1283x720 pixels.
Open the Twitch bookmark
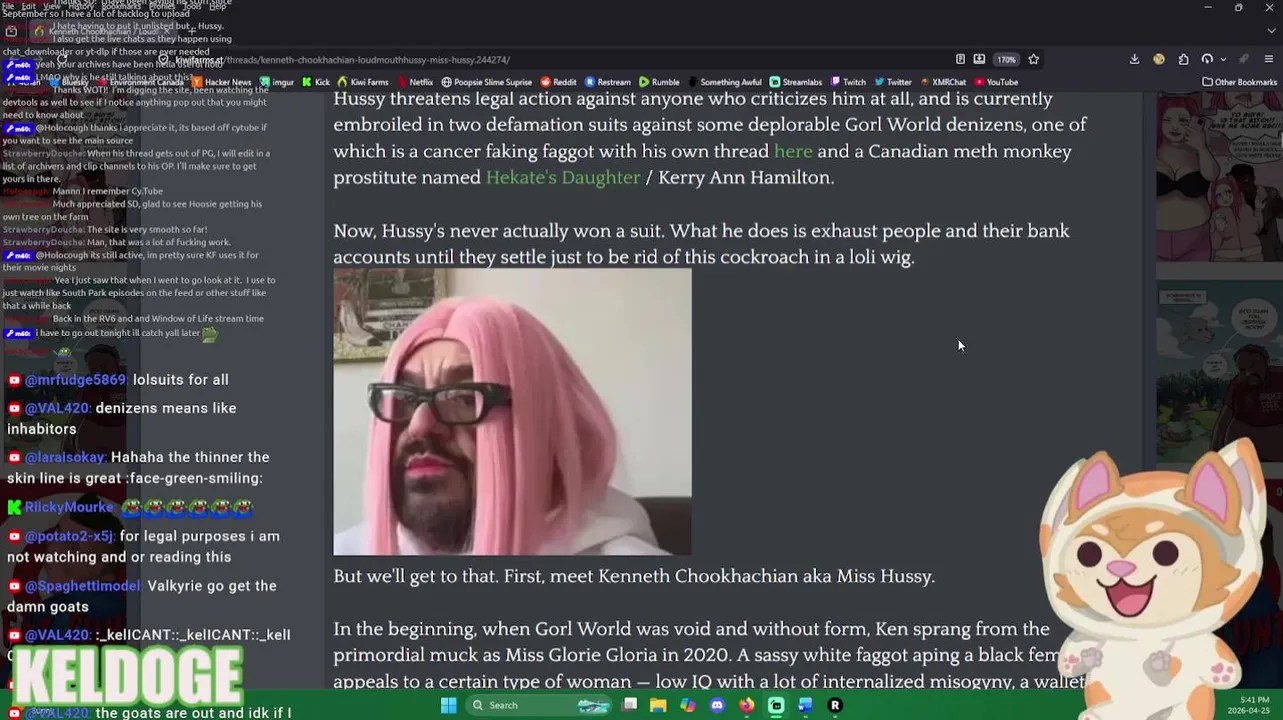(848, 82)
